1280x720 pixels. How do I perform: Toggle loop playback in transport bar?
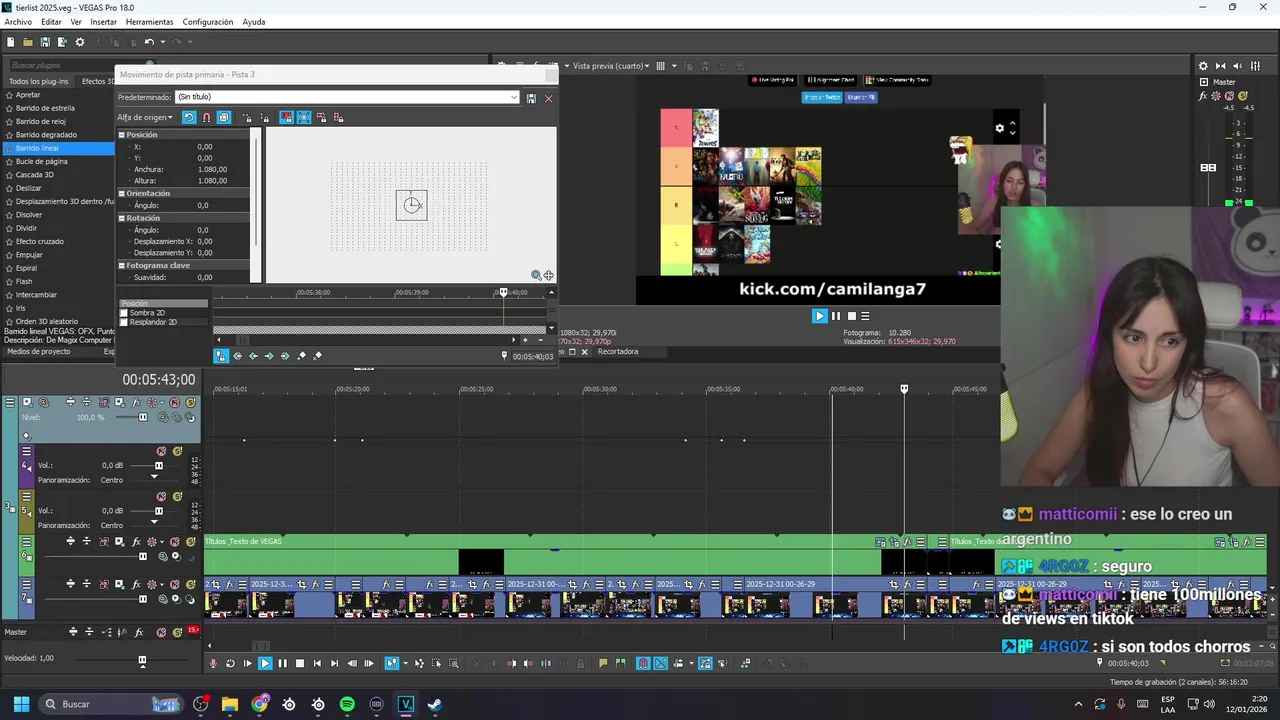click(230, 663)
